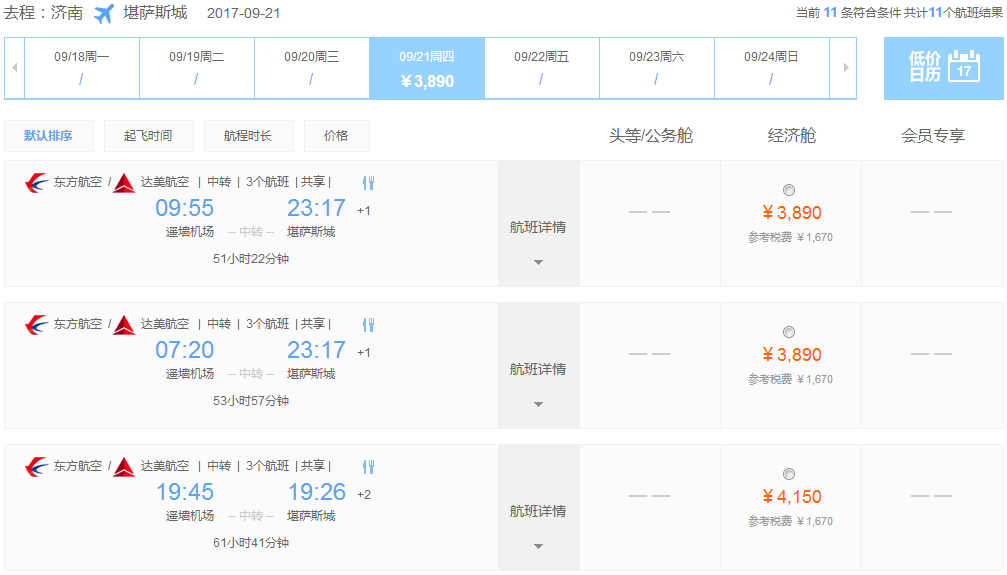Click the left arrow of the date strip
This screenshot has width=1007, height=575.
point(14,68)
